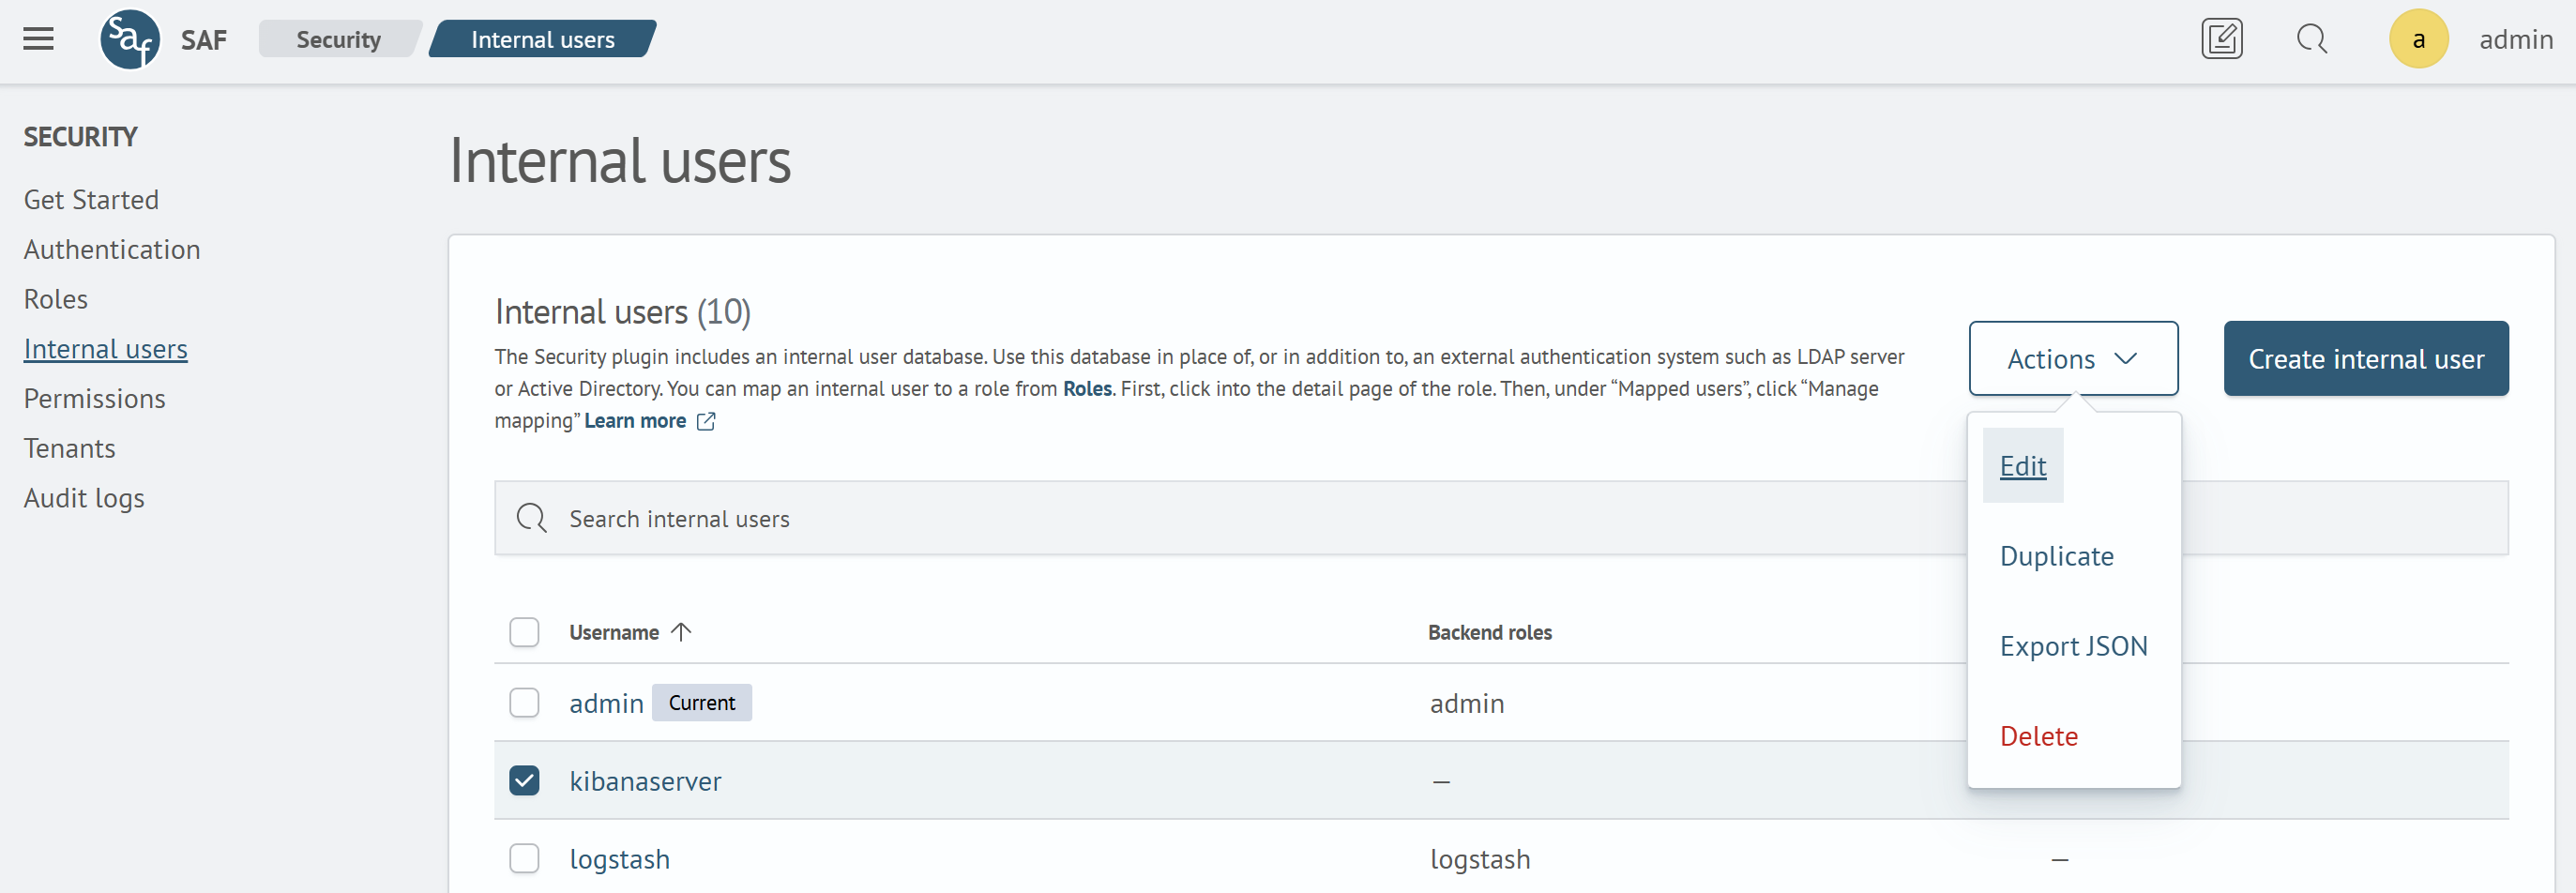Image resolution: width=2576 pixels, height=893 pixels.
Task: Click the external link icon beside Learn more
Action: (705, 421)
